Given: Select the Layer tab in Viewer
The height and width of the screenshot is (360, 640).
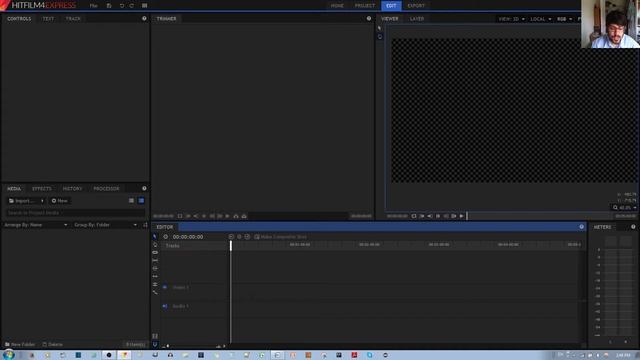Looking at the screenshot, I should (417, 19).
